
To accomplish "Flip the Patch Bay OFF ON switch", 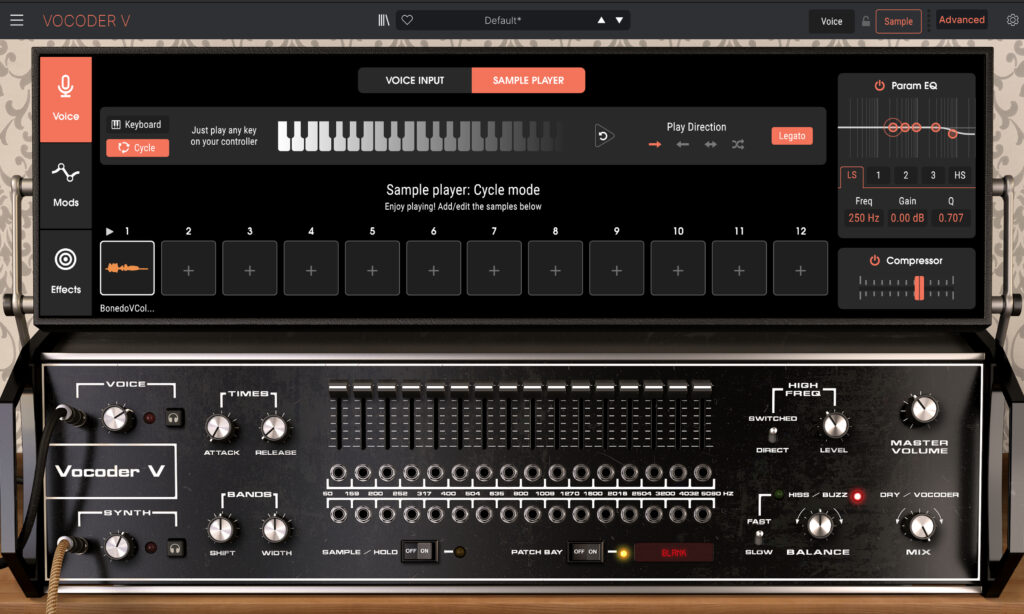I will point(585,551).
